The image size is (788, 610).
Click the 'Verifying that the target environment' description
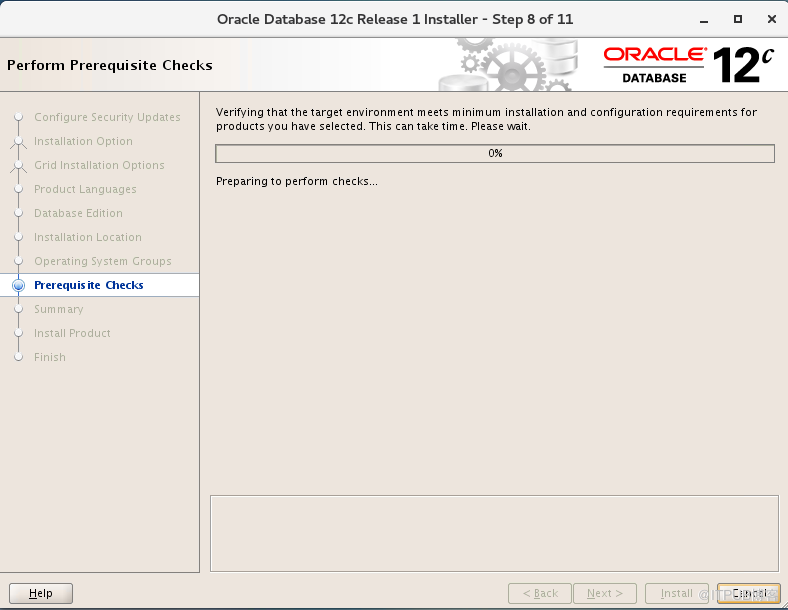coord(486,119)
